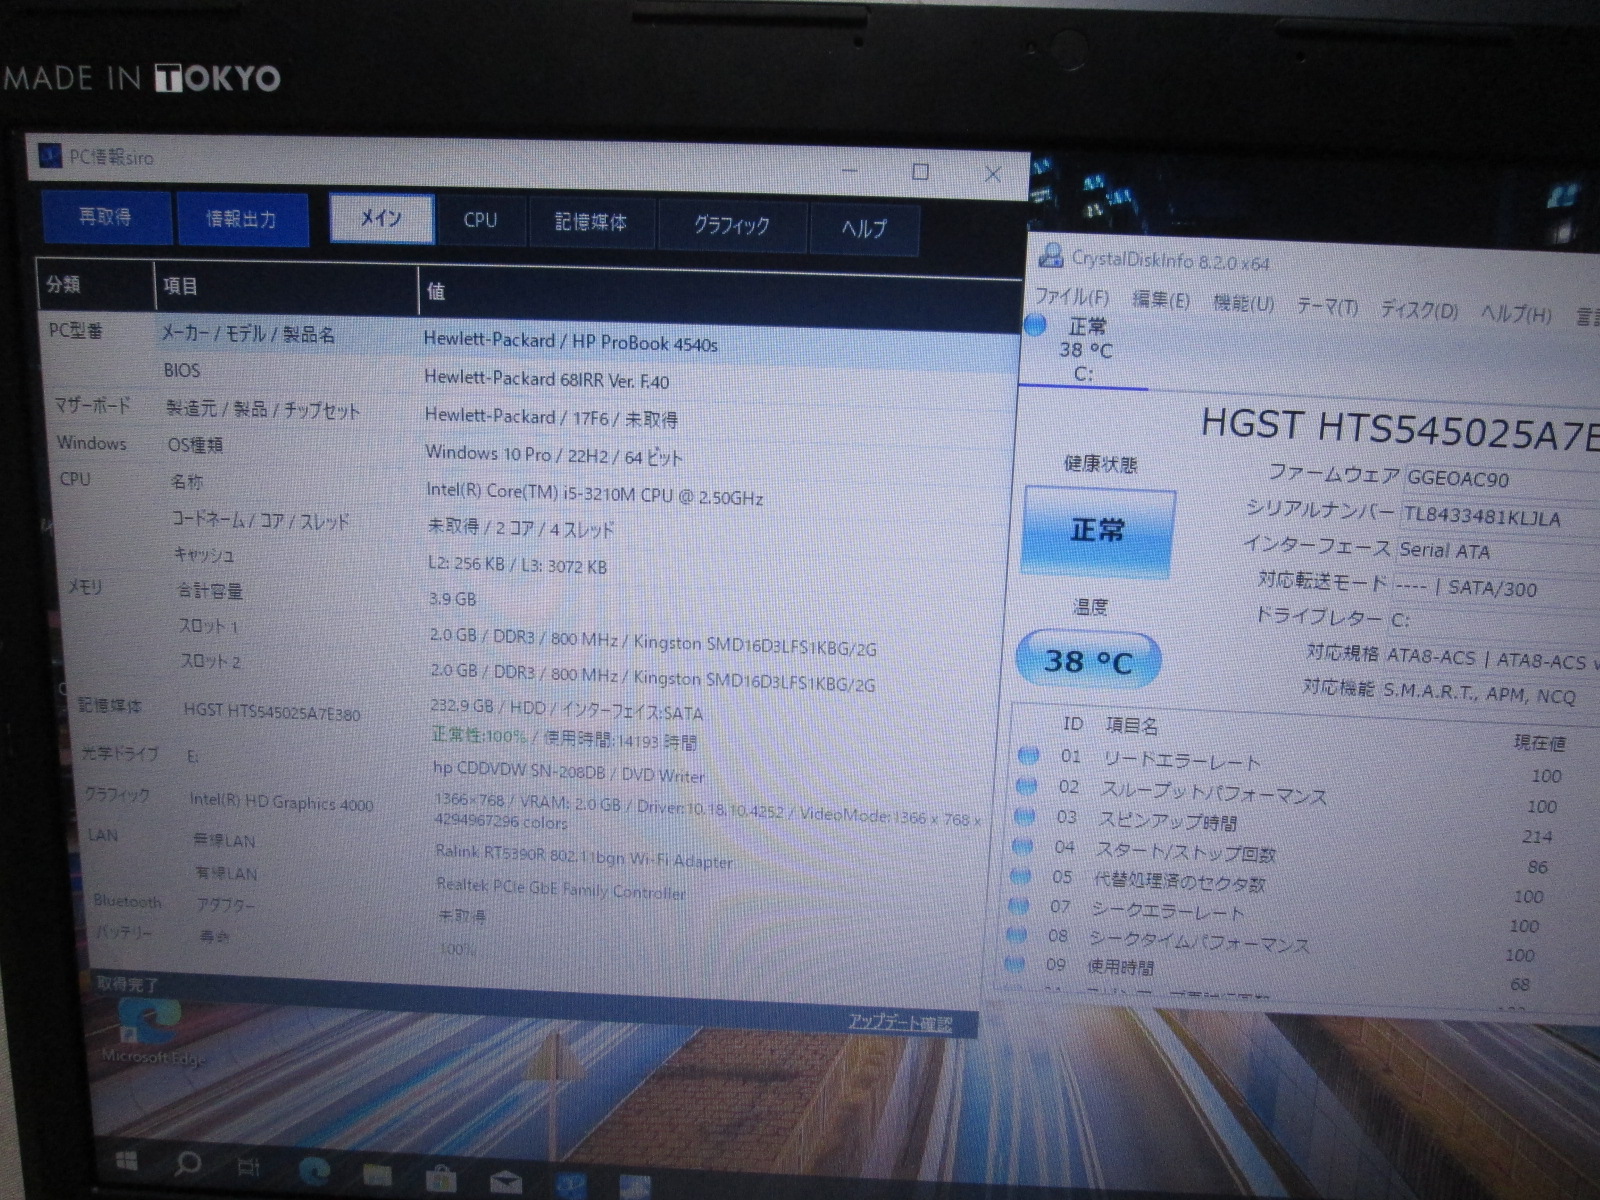Click the blue disk status circle above C:
Screen dimensions: 1600x1200
click(1035, 325)
